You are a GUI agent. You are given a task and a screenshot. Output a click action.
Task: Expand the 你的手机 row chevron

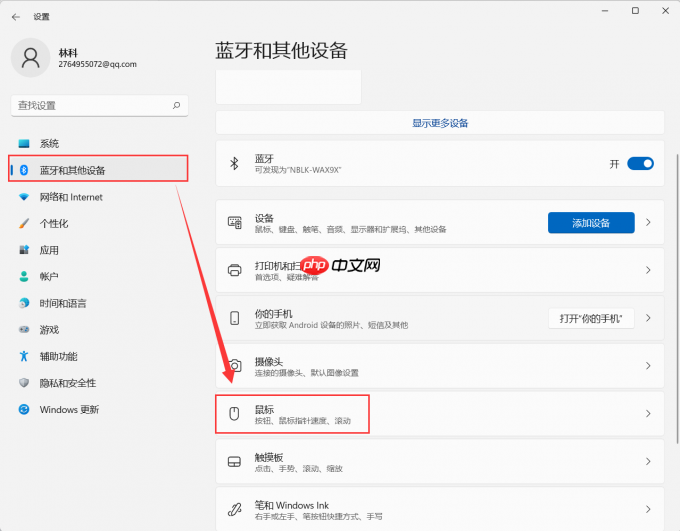[648, 318]
